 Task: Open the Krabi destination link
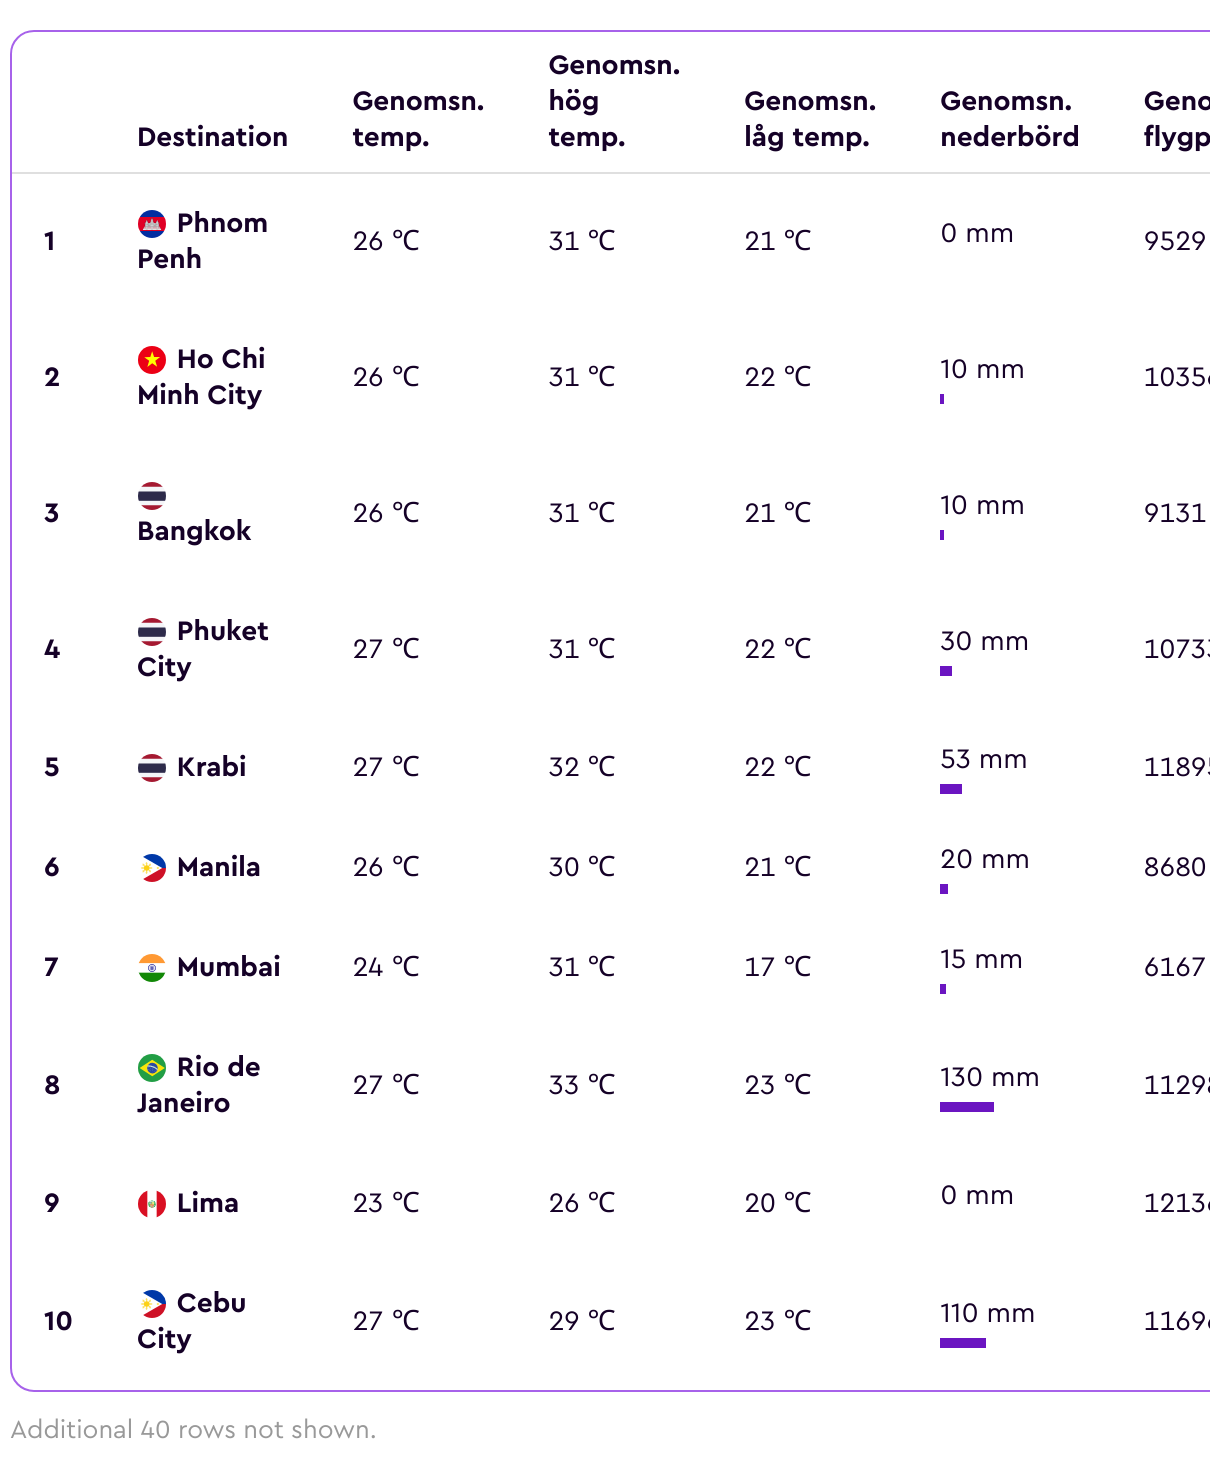[211, 767]
